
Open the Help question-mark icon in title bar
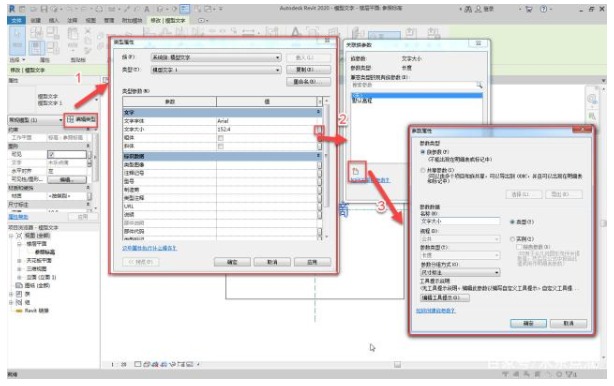pos(544,9)
